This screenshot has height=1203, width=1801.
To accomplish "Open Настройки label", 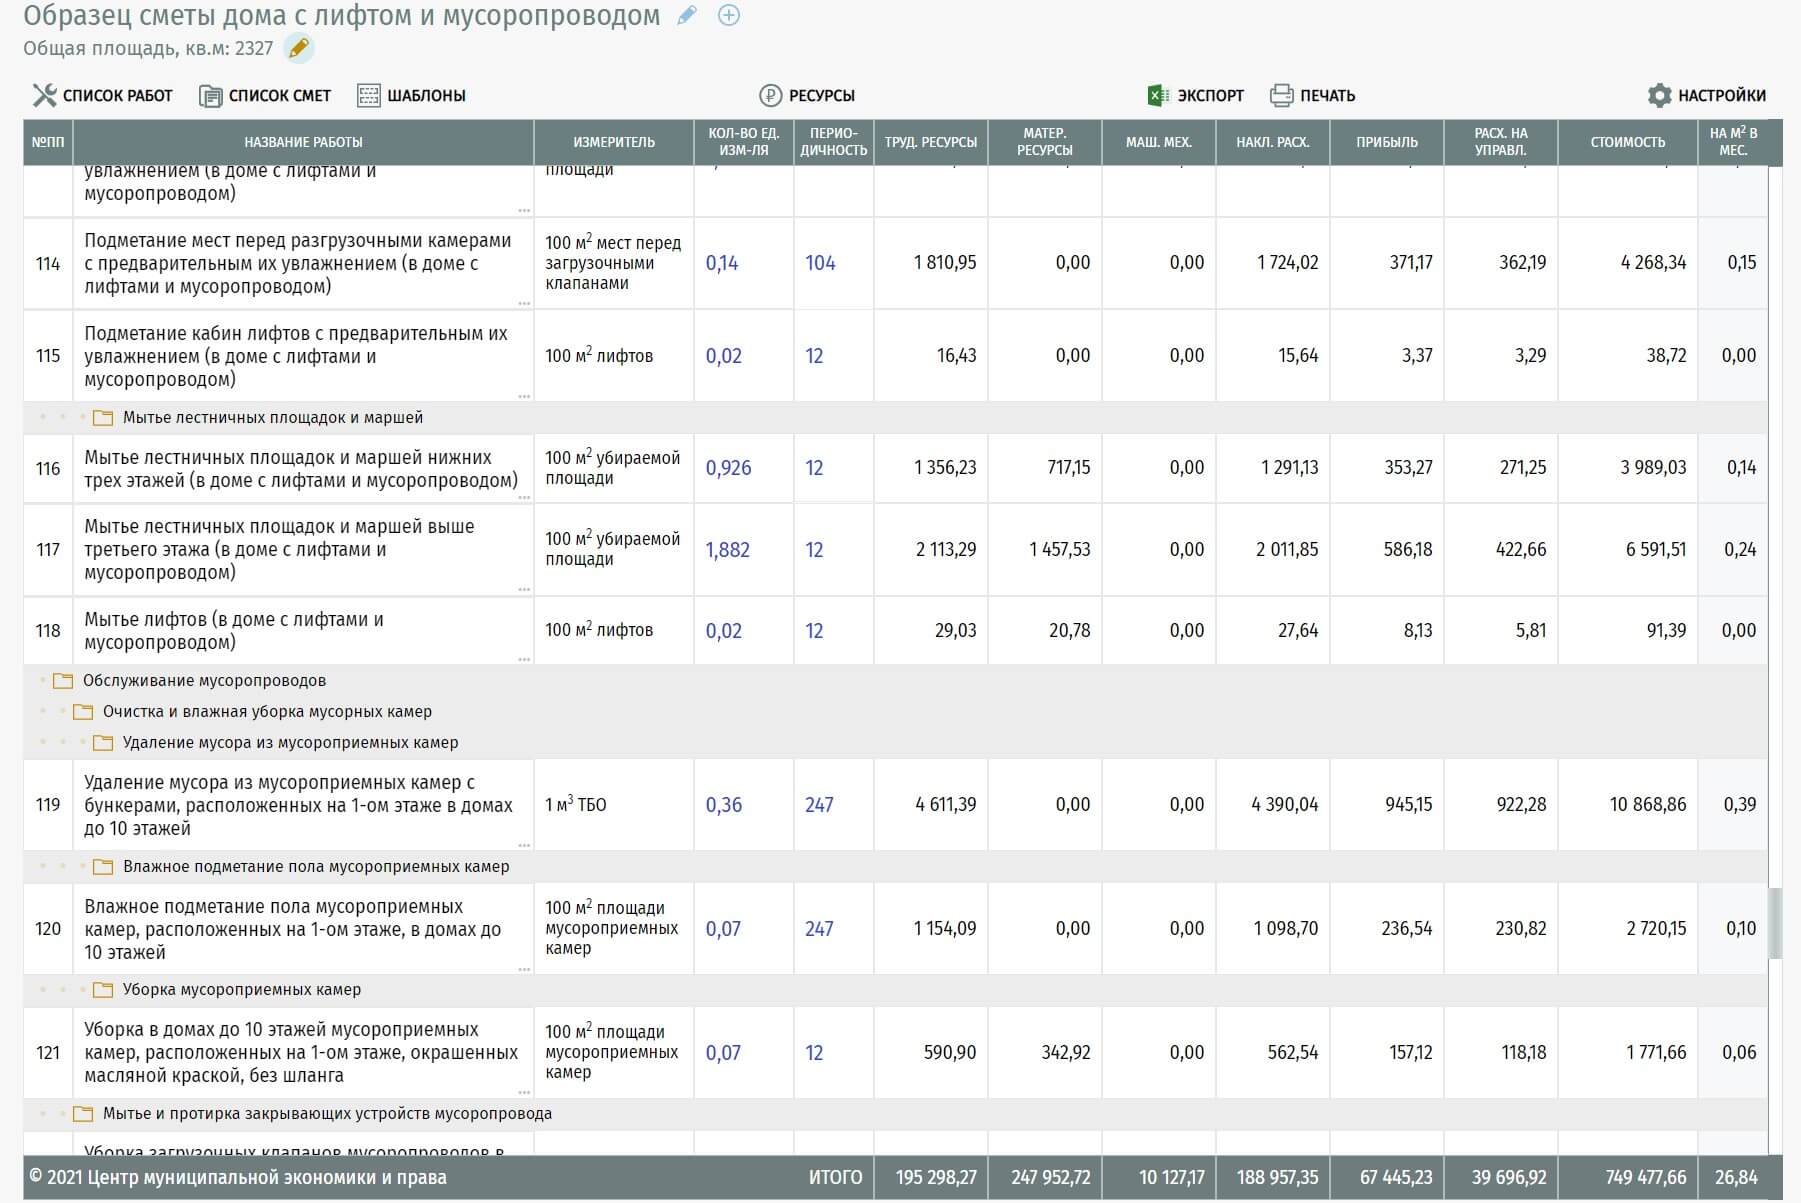I will pos(1721,96).
